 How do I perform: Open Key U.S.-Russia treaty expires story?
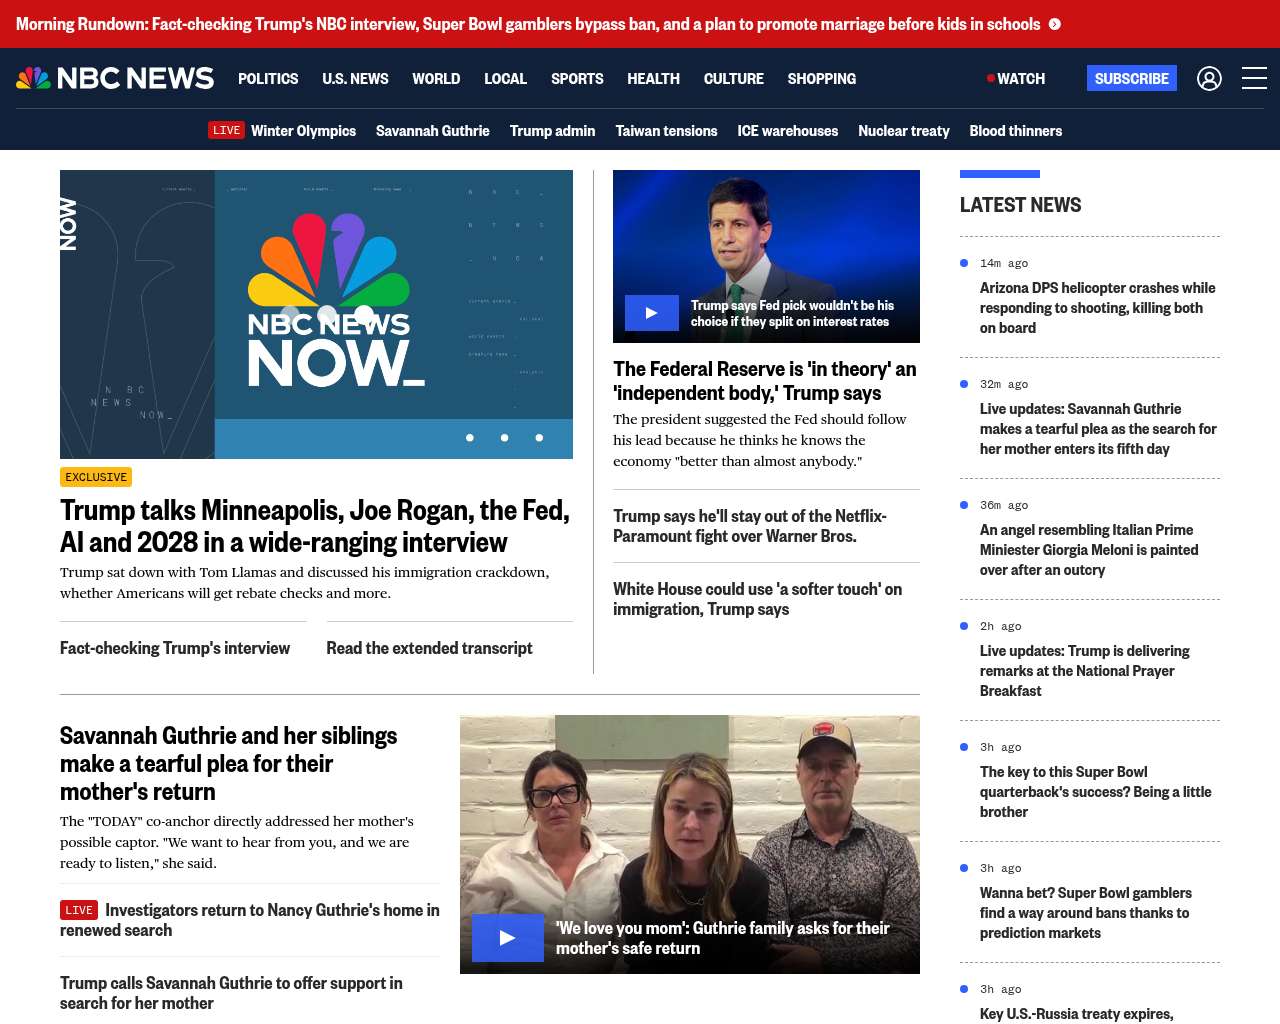(1077, 1014)
